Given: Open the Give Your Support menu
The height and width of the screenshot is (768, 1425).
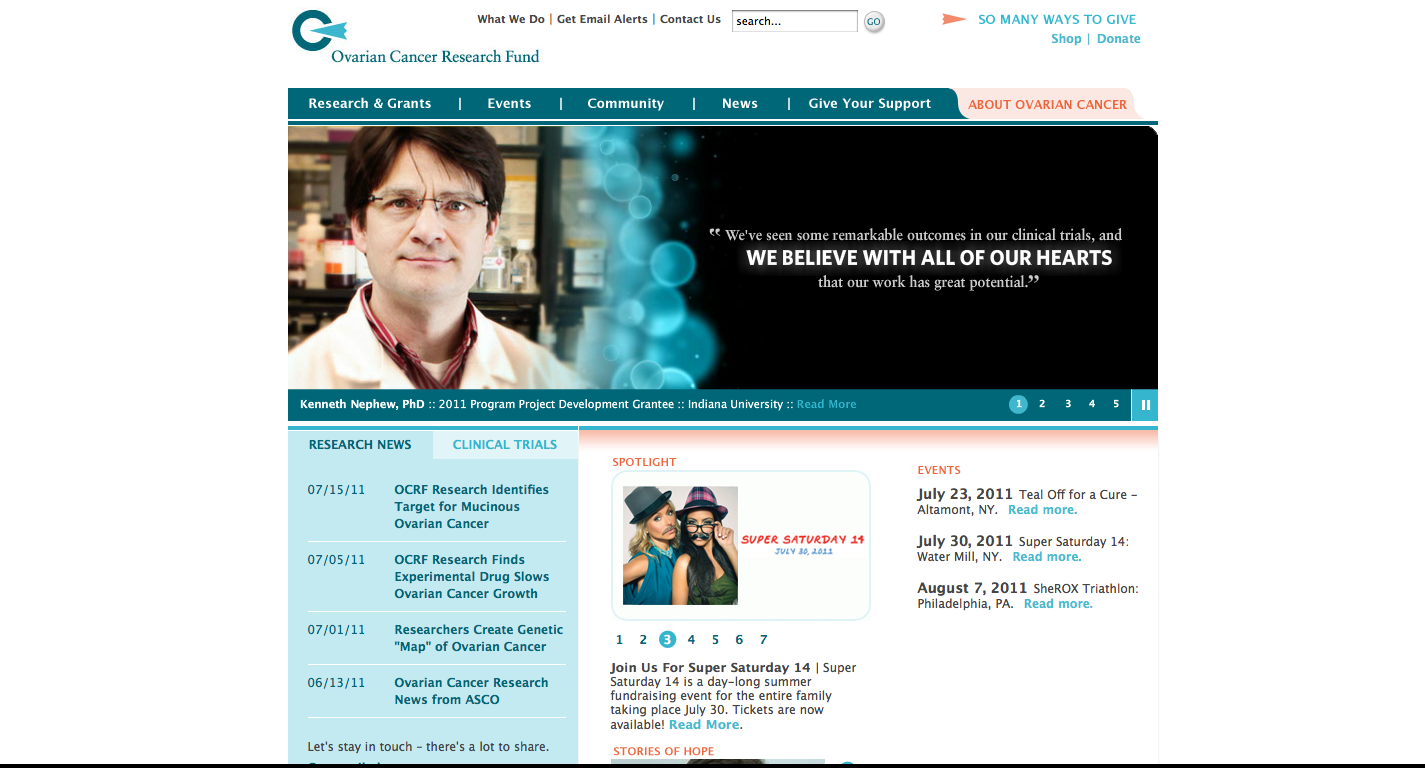Looking at the screenshot, I should tap(869, 104).
